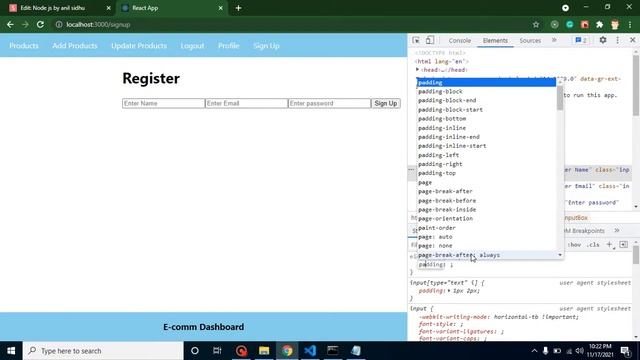Select the padding autocomplete suggestion
Screen dimensions: 640x360
click(486, 82)
